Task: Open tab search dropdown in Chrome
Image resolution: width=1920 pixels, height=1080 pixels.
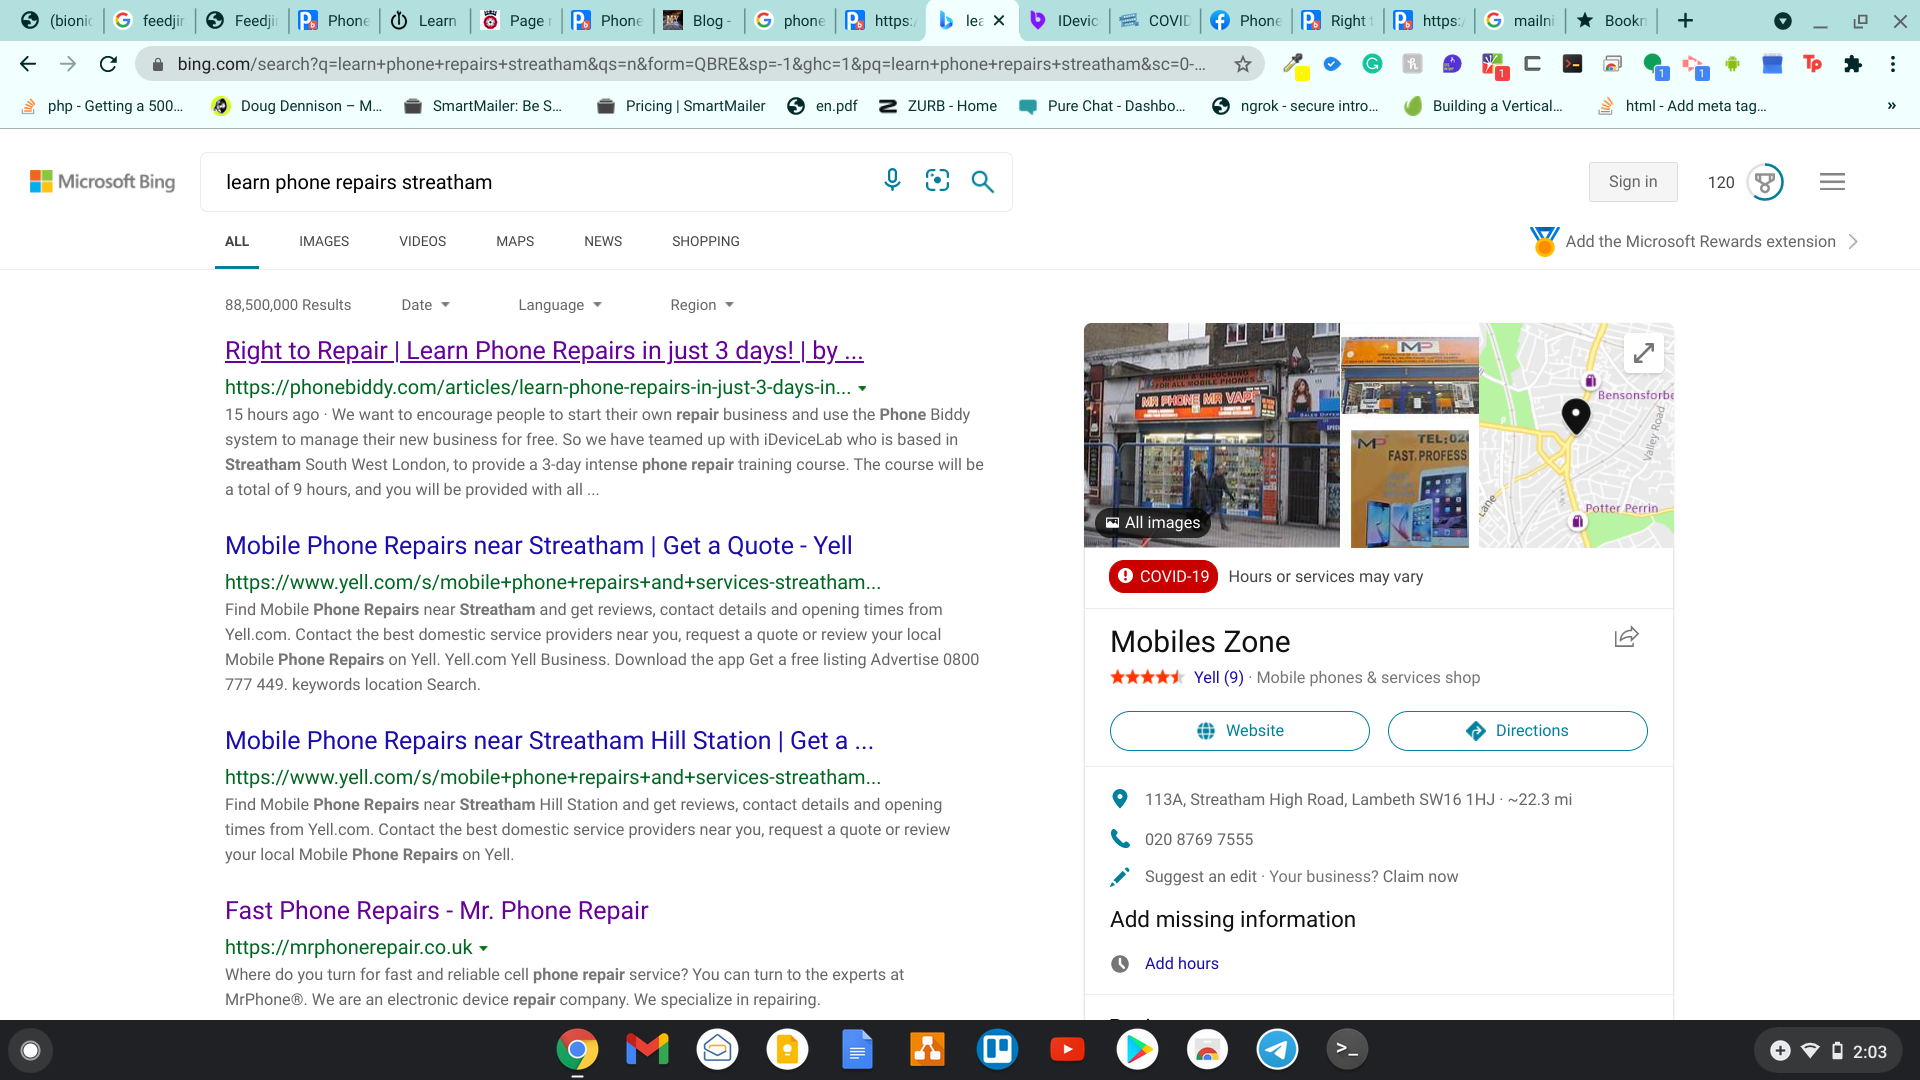Action: point(1782,20)
